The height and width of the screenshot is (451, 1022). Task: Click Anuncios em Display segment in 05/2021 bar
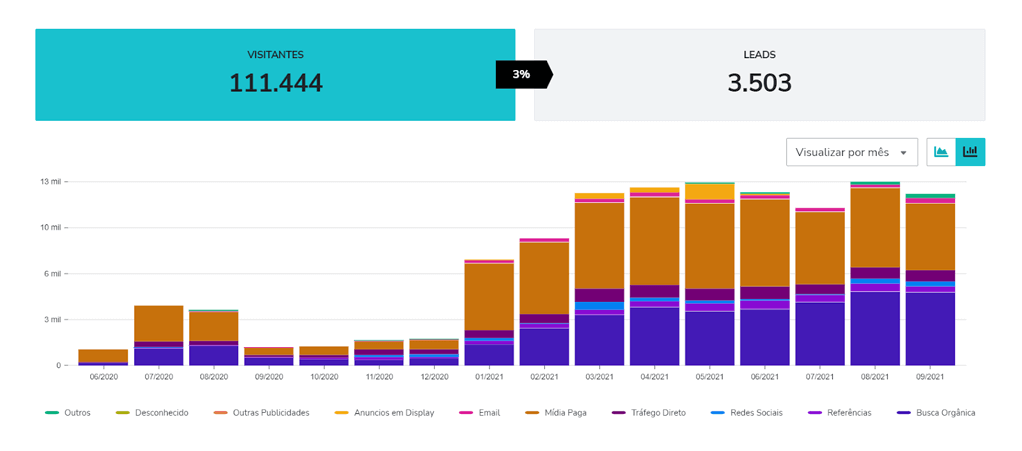coord(710,191)
